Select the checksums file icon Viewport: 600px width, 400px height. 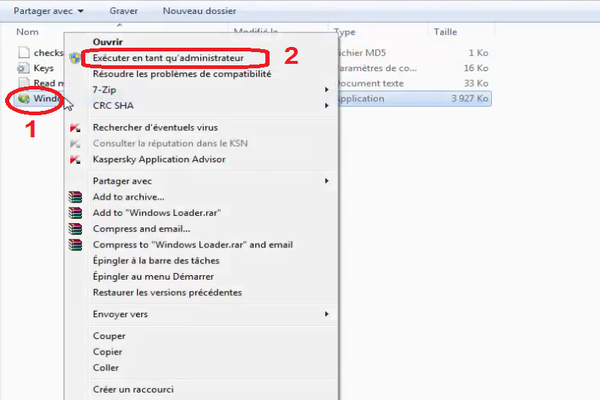24,52
